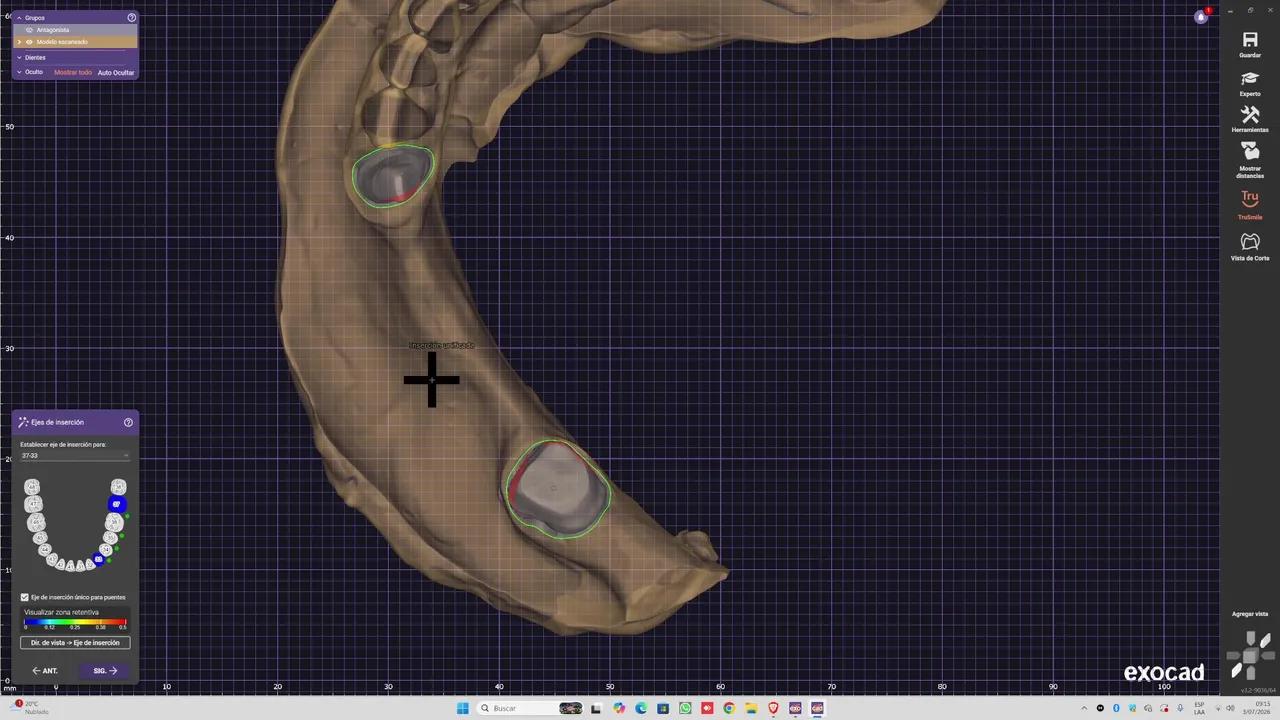Screen dimensions: 1280x720
Task: Toggle visibility eye of Modelo escaneado
Action: [x=29, y=42]
